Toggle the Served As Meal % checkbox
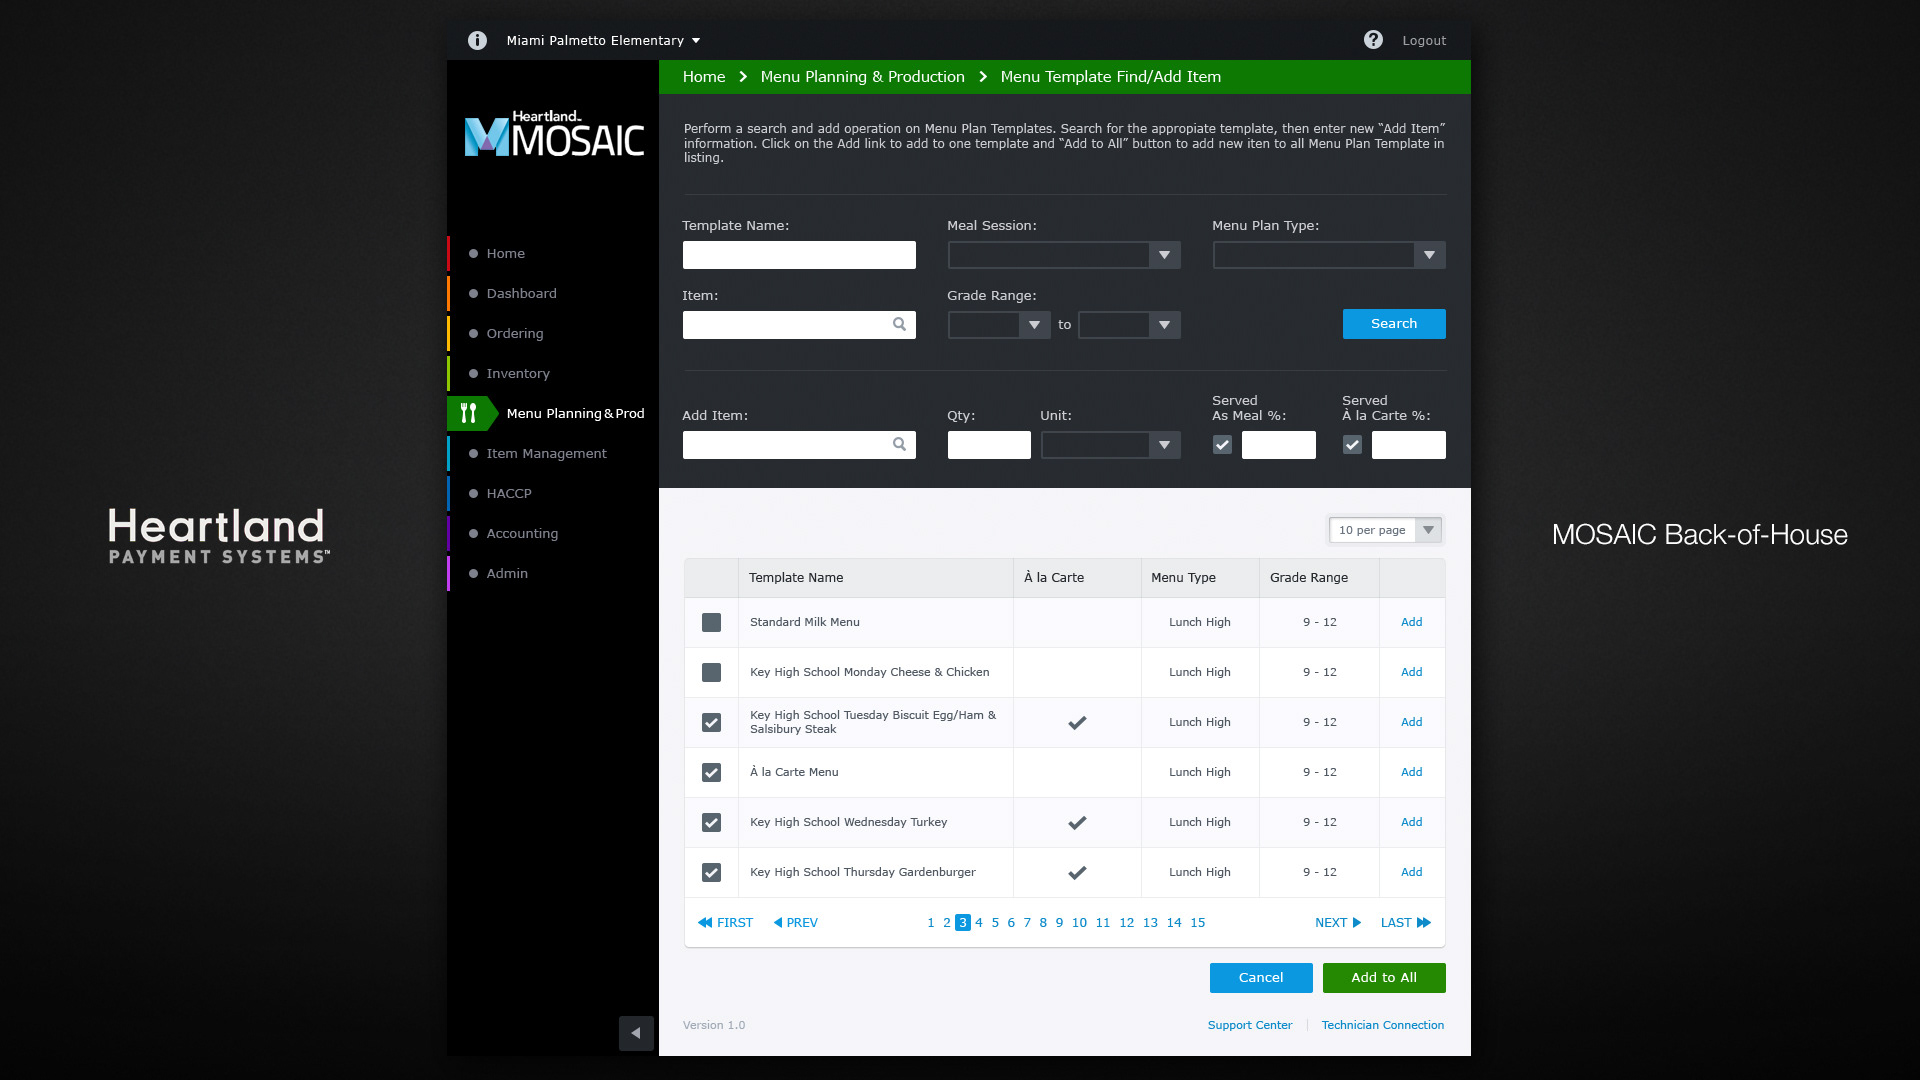The width and height of the screenshot is (1920, 1080). [1222, 445]
